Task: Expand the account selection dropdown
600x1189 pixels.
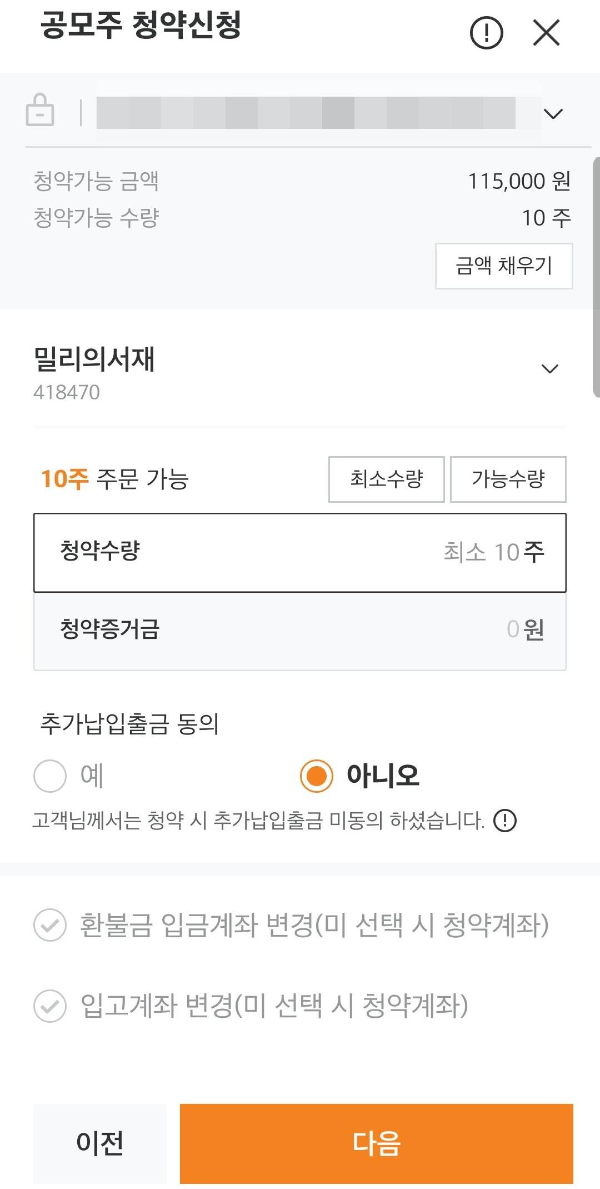Action: click(x=553, y=112)
